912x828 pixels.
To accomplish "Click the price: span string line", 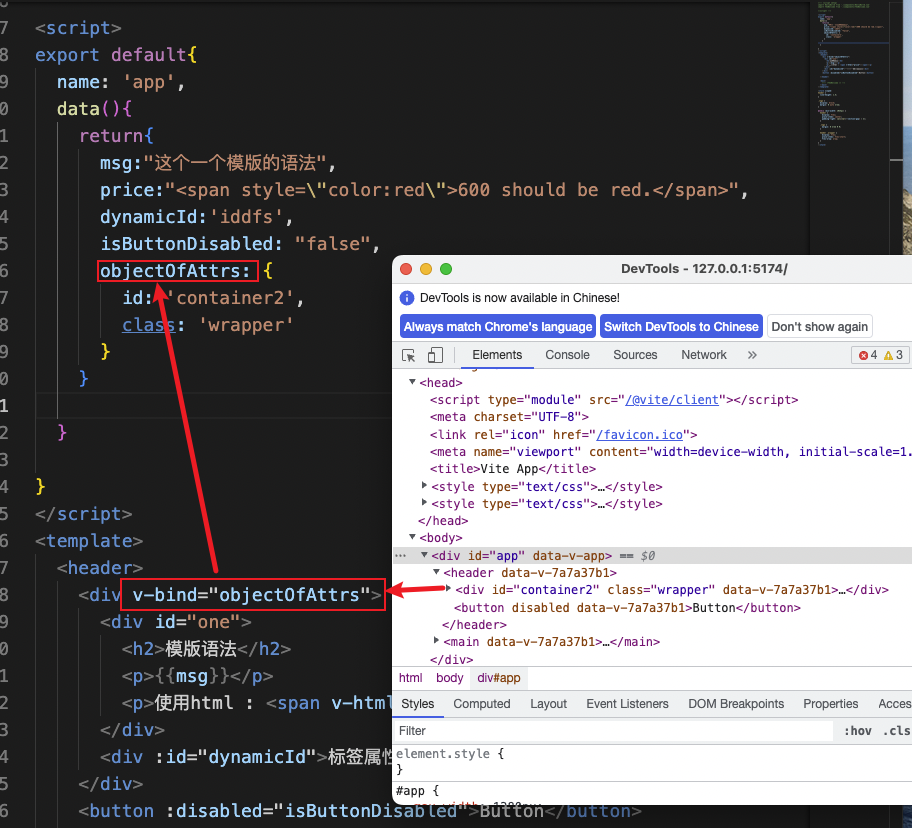I will [x=424, y=190].
